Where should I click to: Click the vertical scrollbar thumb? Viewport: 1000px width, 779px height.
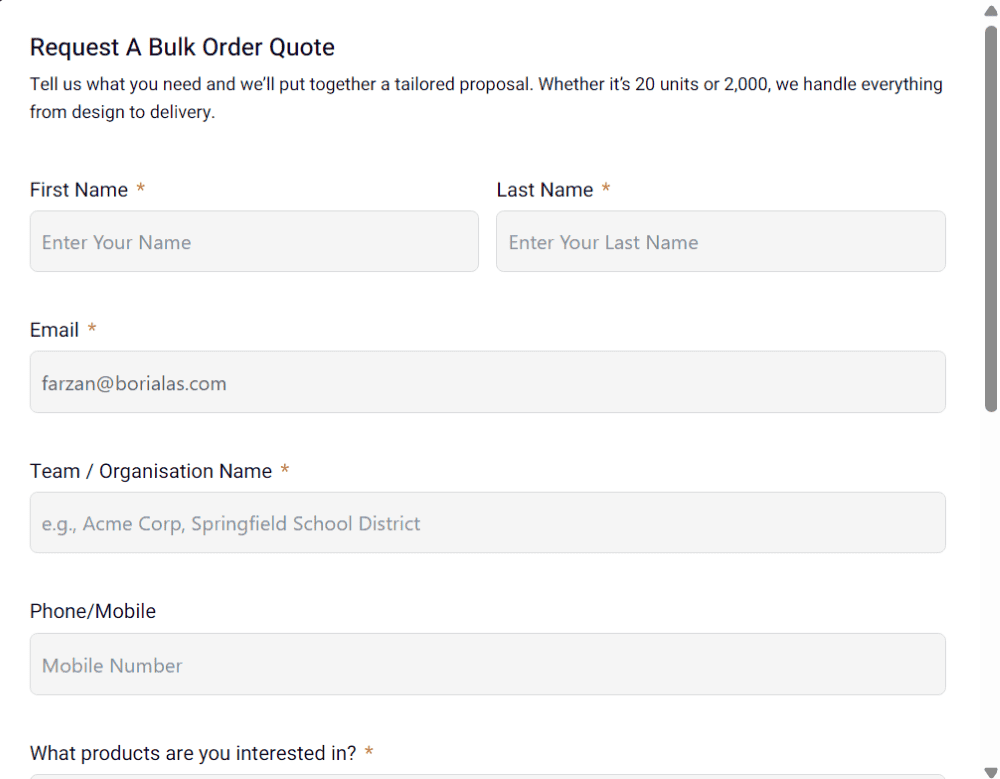tap(991, 220)
